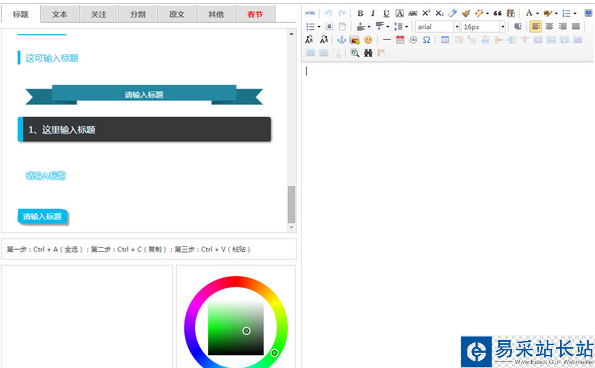Click the template list scroll-up arrow
This screenshot has height=368, width=595.
291,34
